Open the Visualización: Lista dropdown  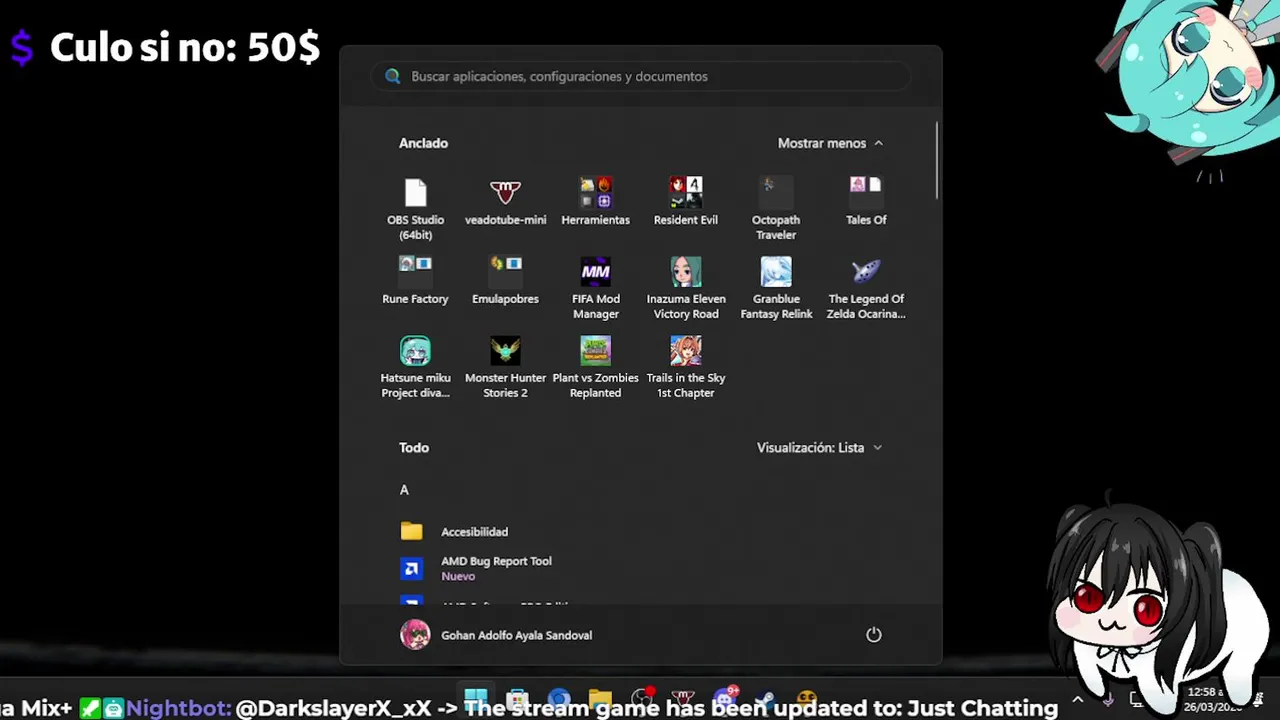coord(819,447)
